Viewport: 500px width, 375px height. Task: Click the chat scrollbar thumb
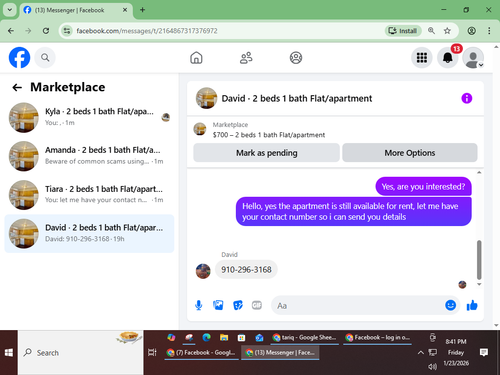[x=479, y=260]
